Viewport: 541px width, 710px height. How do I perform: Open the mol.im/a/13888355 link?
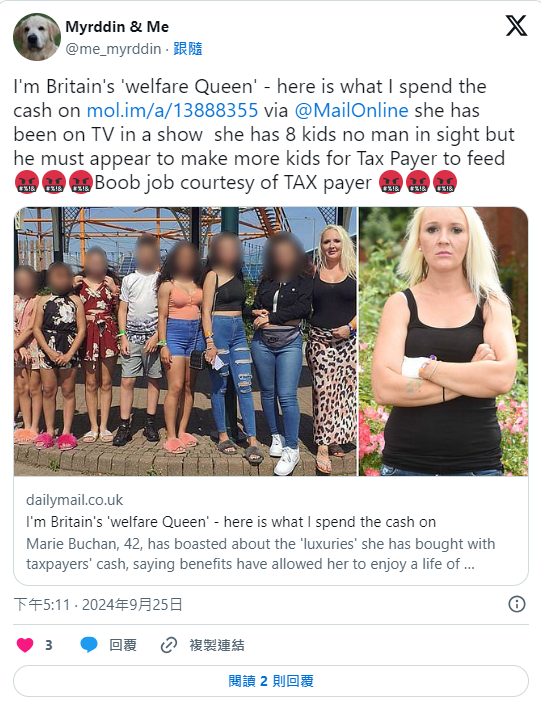pos(172,110)
